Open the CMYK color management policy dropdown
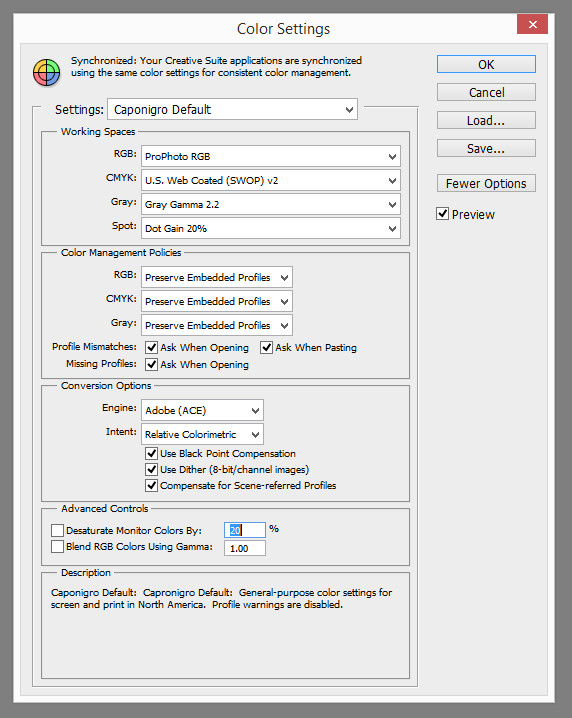The image size is (572, 718). click(217, 301)
